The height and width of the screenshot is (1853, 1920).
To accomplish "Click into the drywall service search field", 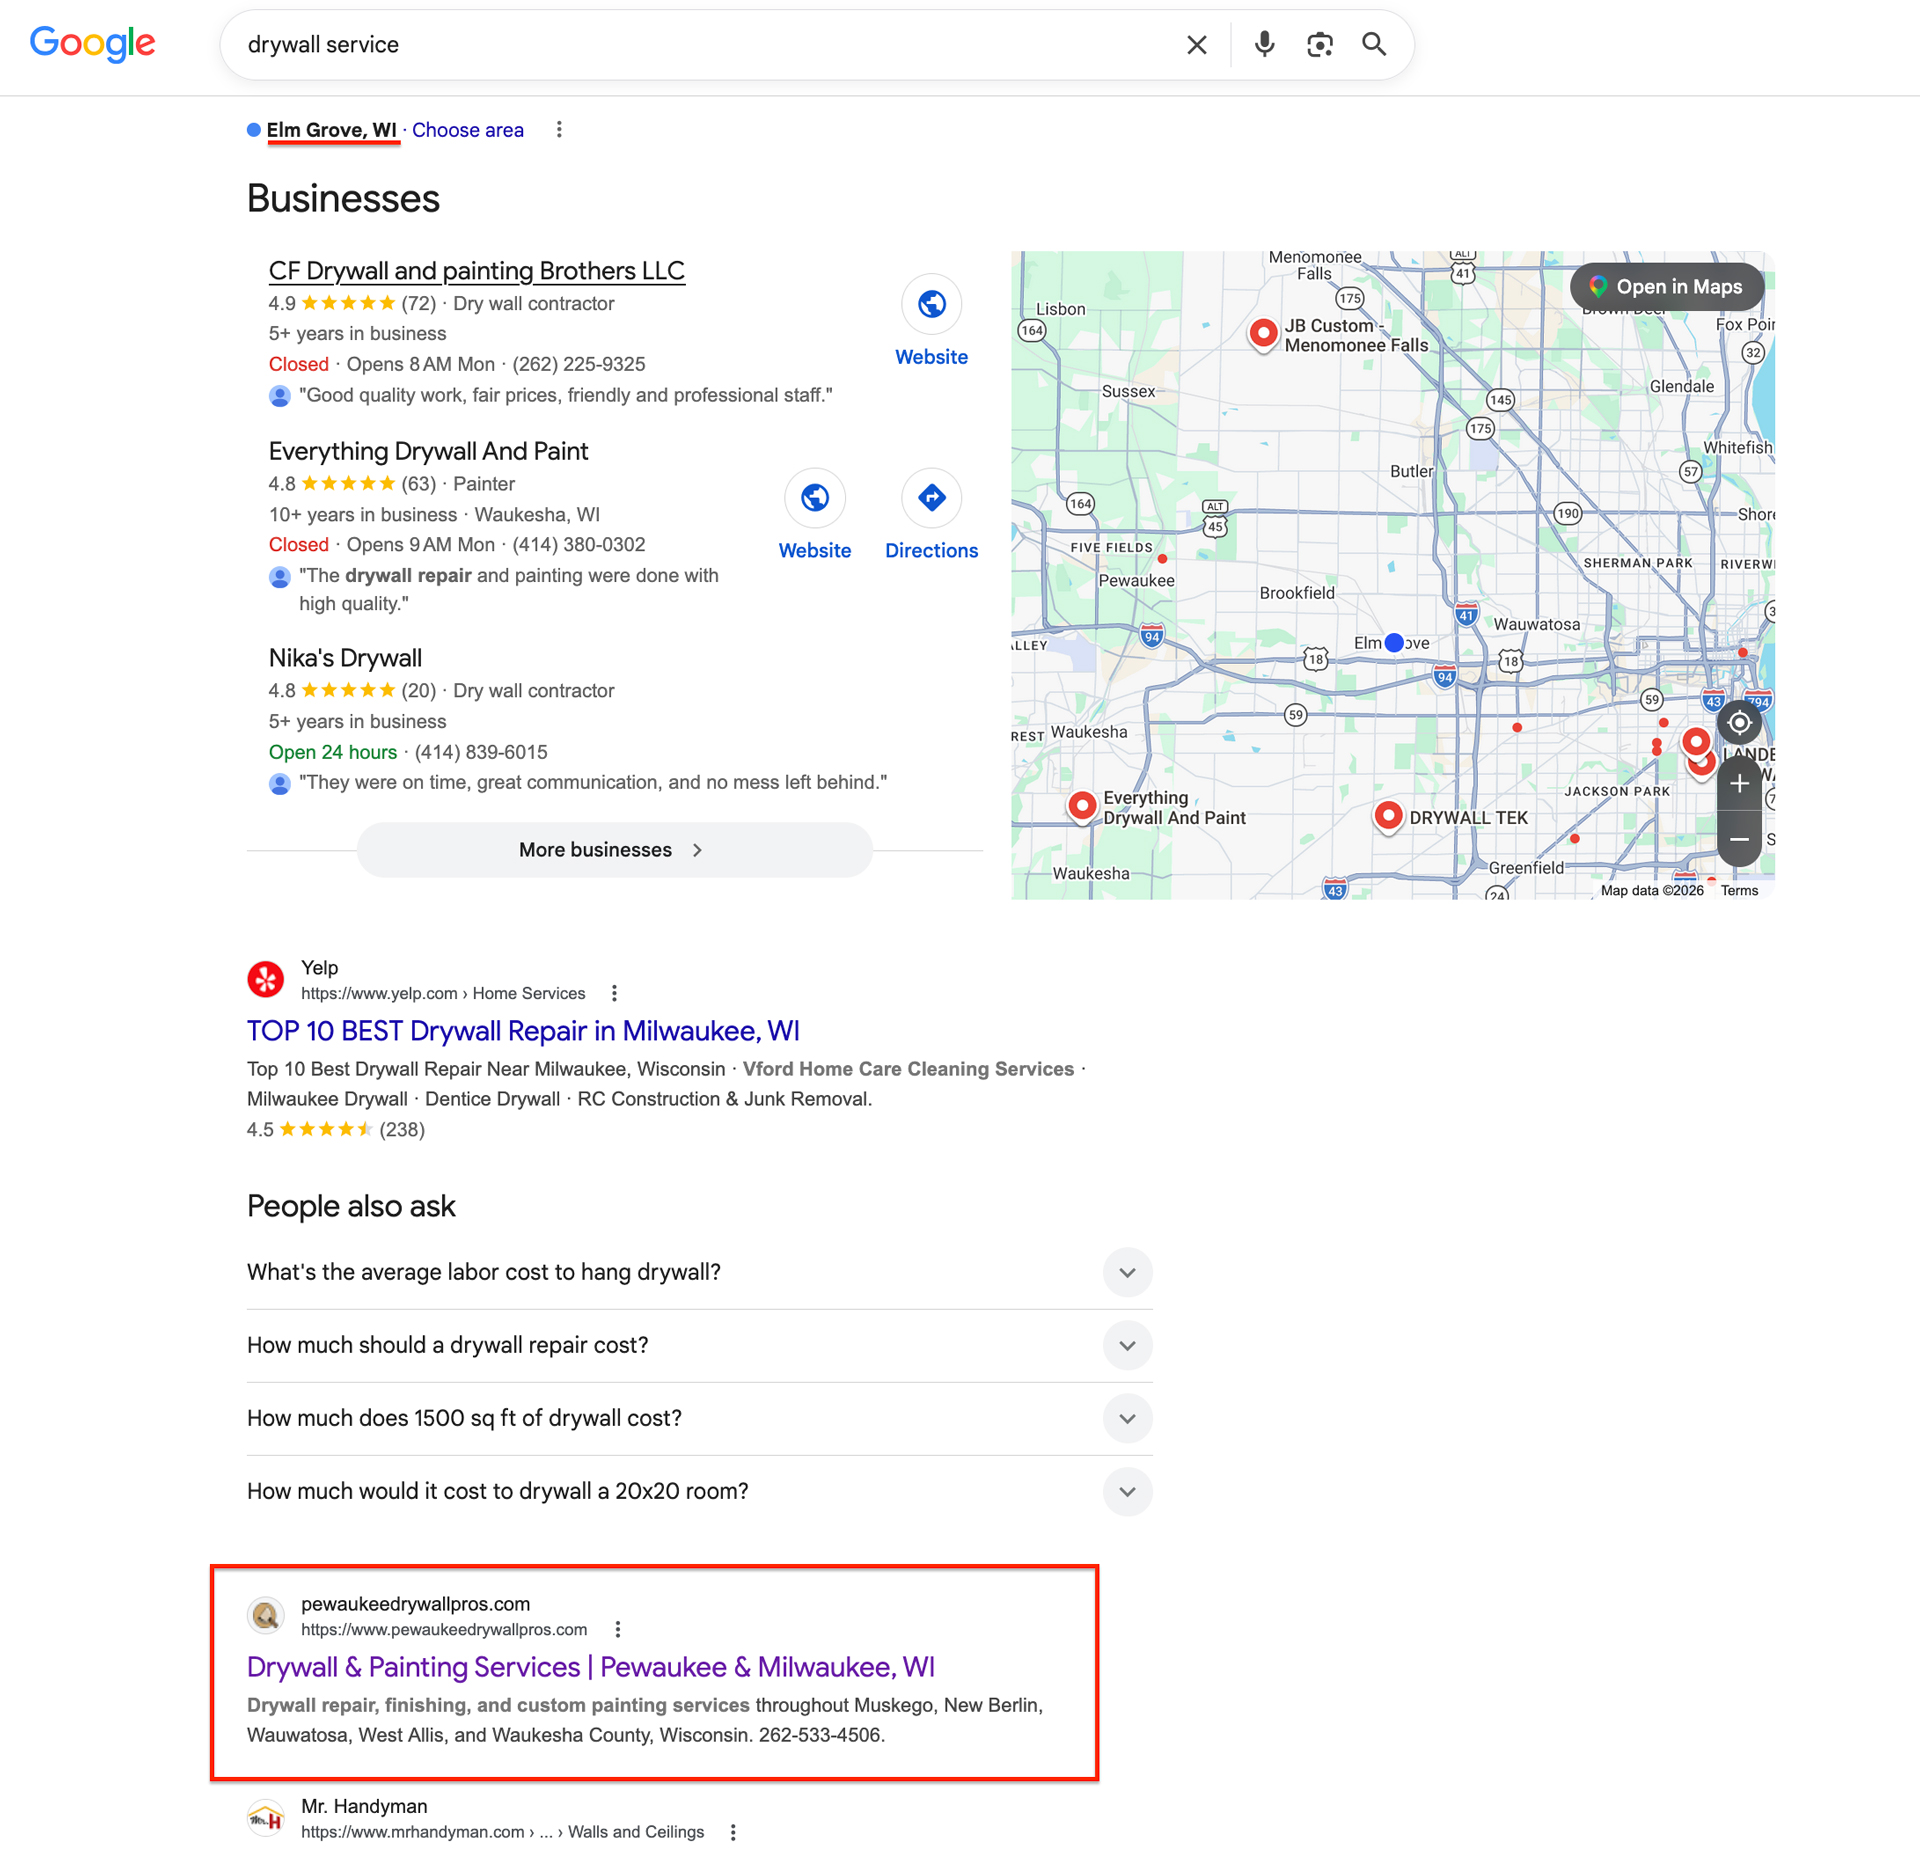I will (700, 45).
